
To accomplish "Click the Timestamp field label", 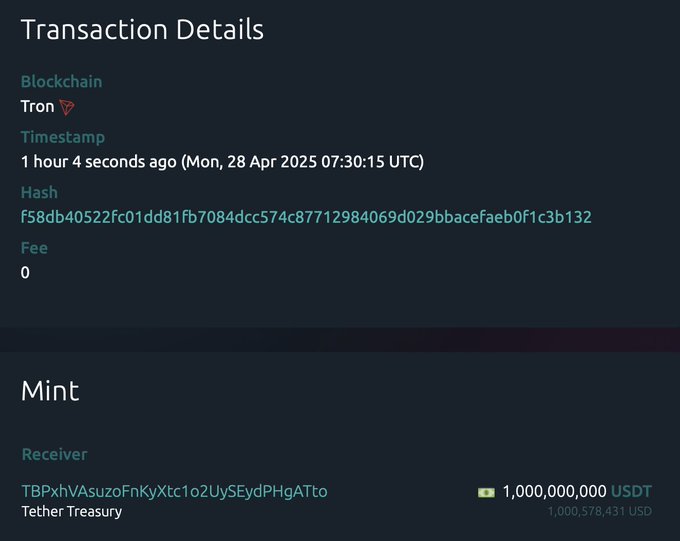I will coord(62,137).
